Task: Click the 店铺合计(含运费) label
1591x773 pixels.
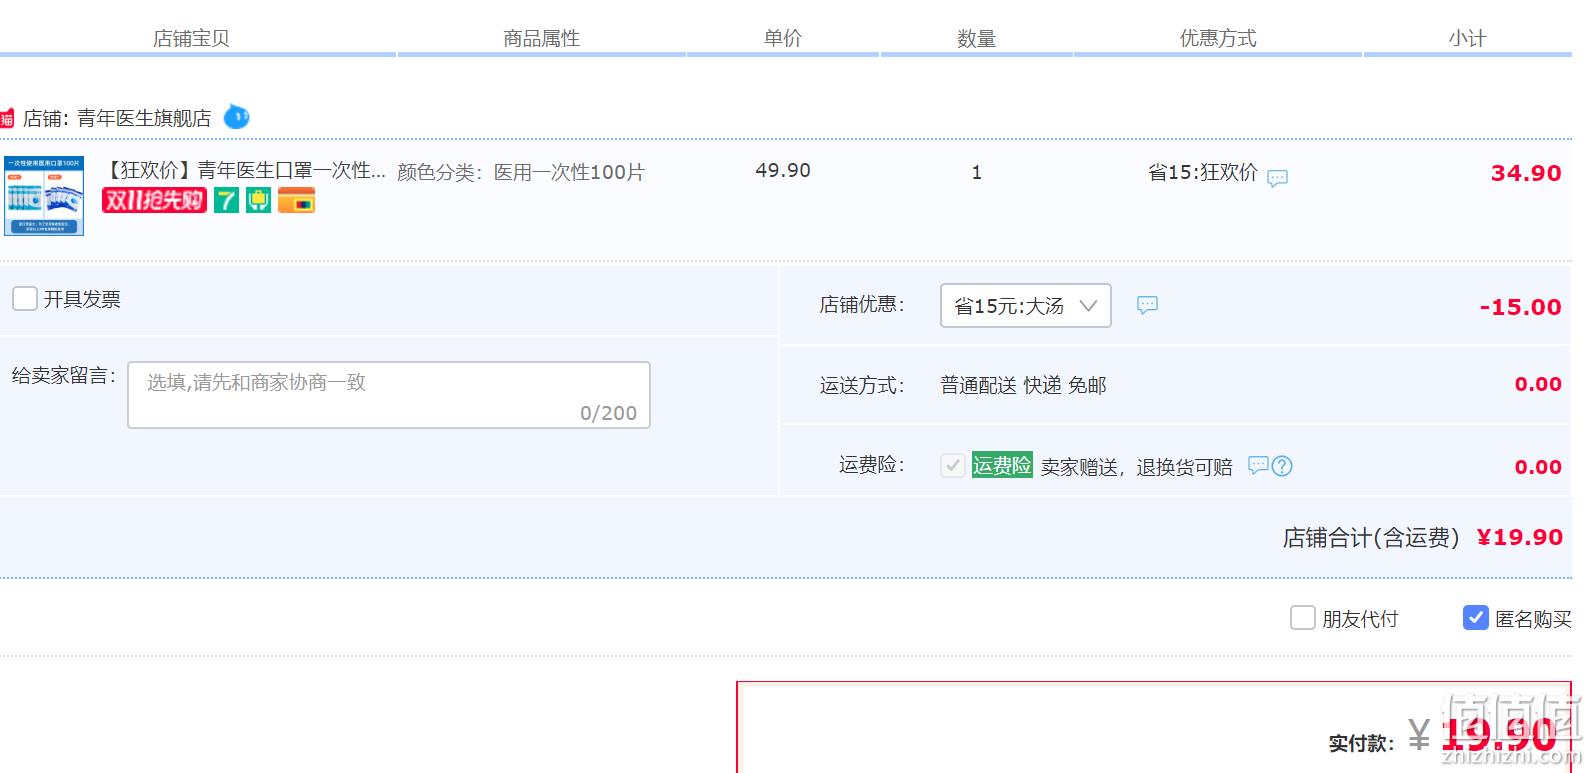Action: (1371, 538)
